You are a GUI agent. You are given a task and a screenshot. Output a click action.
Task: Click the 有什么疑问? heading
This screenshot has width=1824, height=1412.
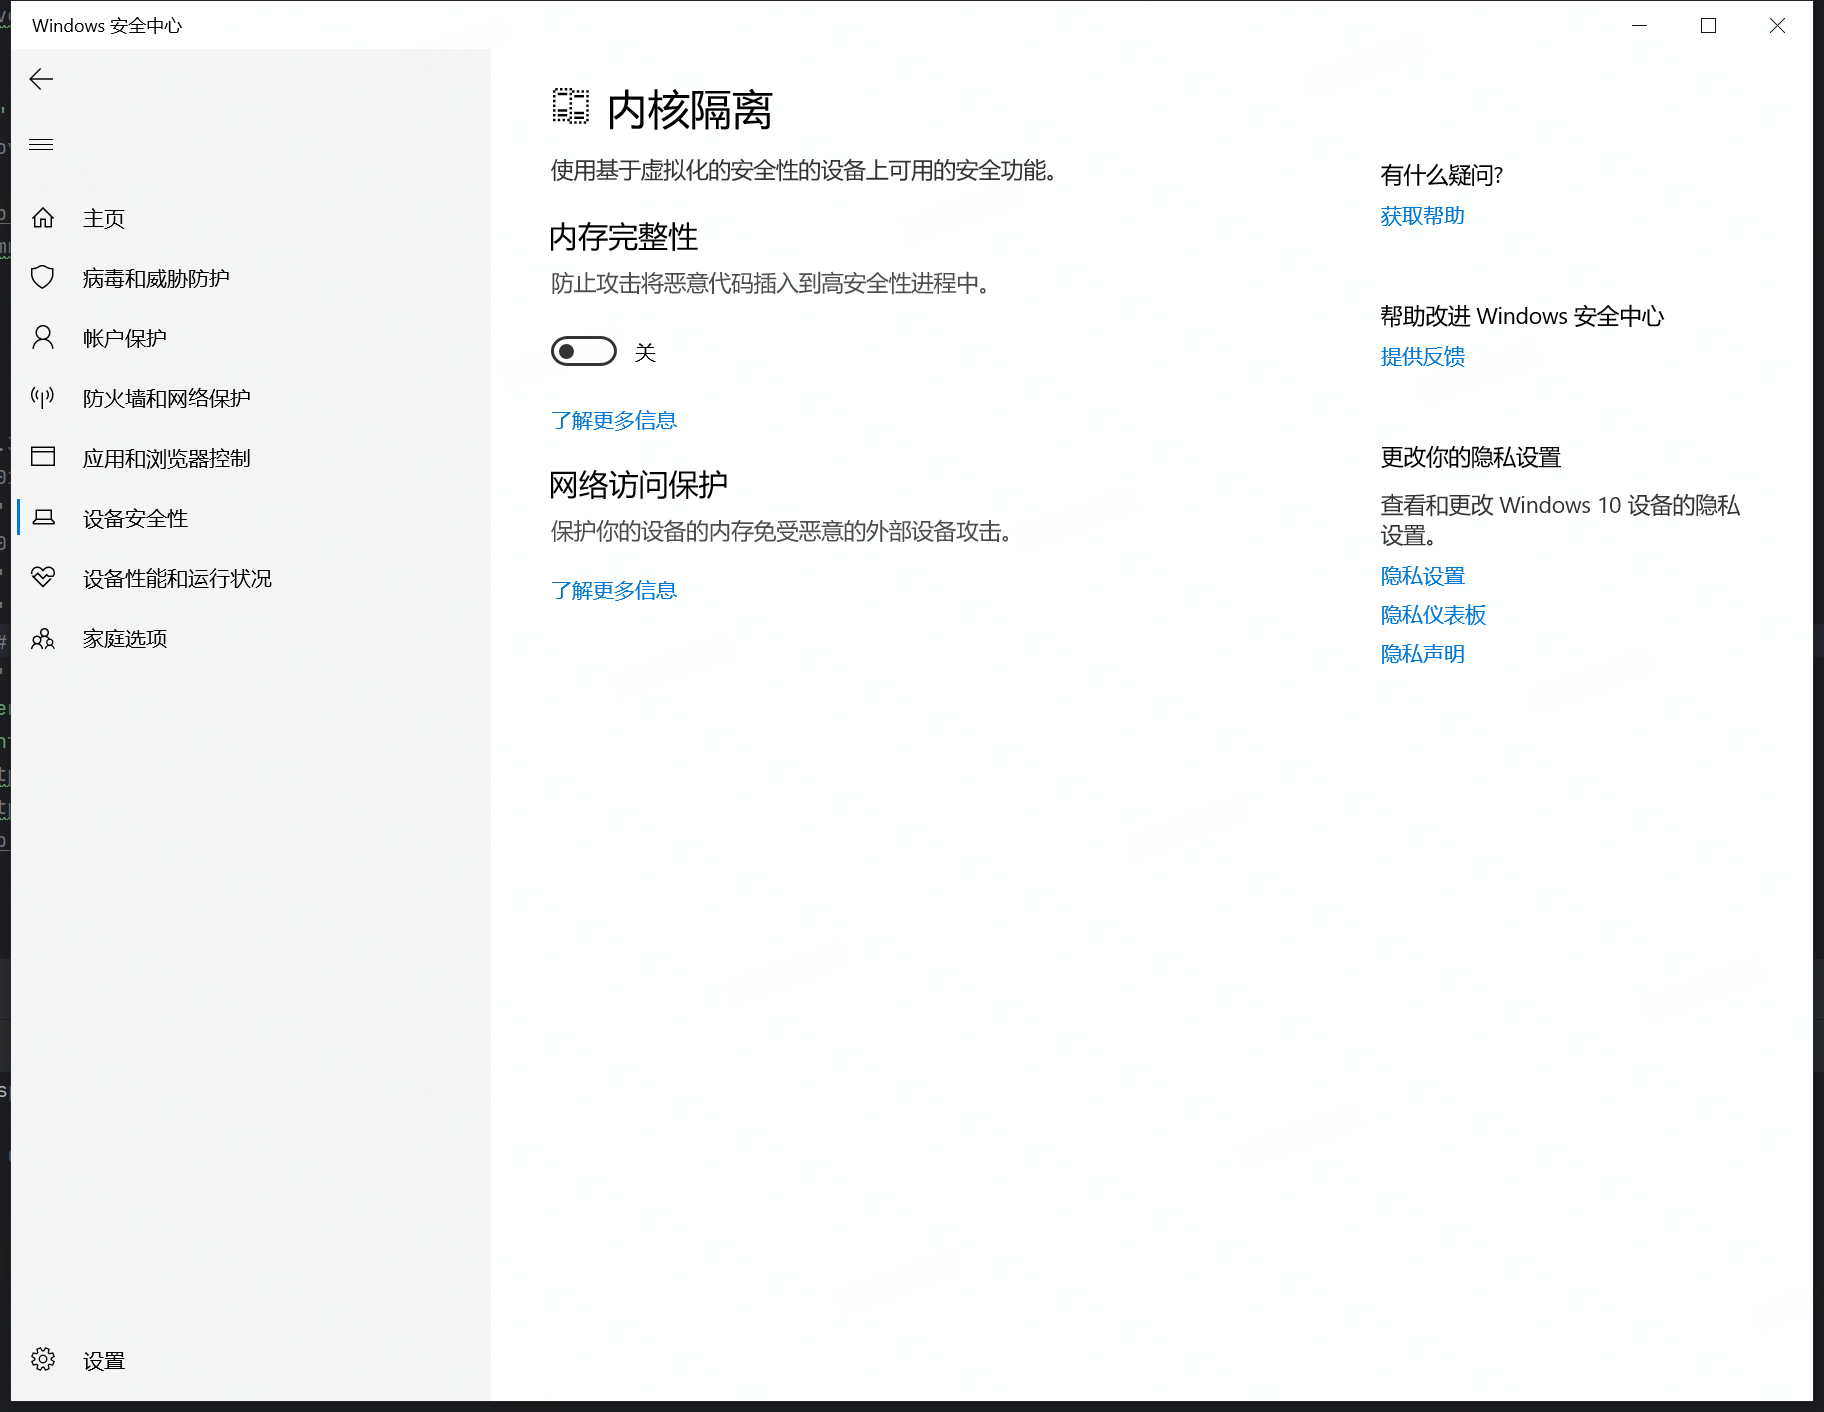pos(1441,175)
